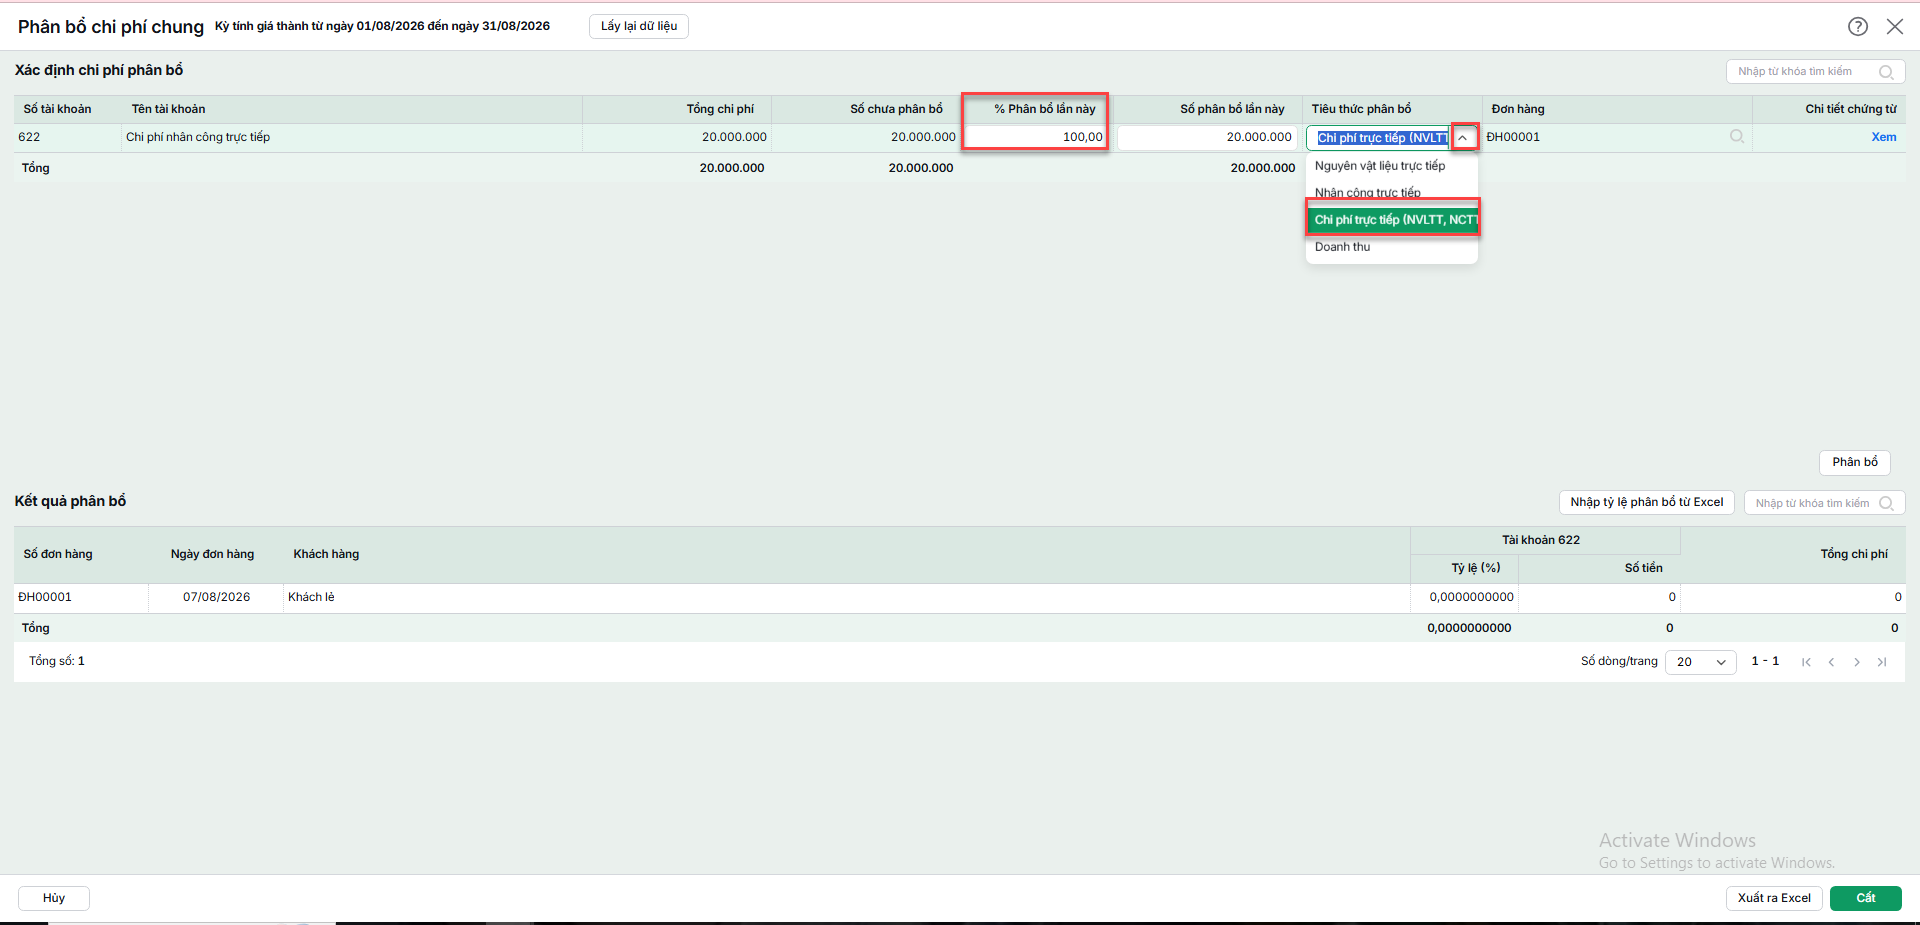Click the green Cất button
1920x925 pixels.
point(1866,898)
